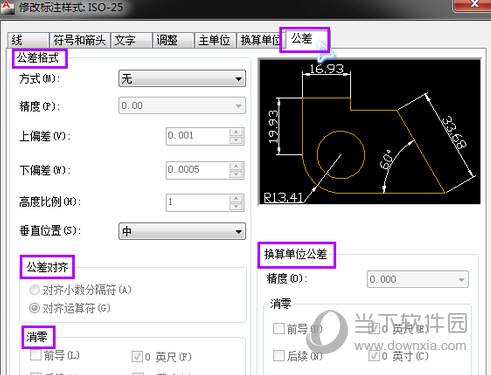The image size is (491, 375).
Task: Select the 主单位 tab
Action: coord(215,41)
